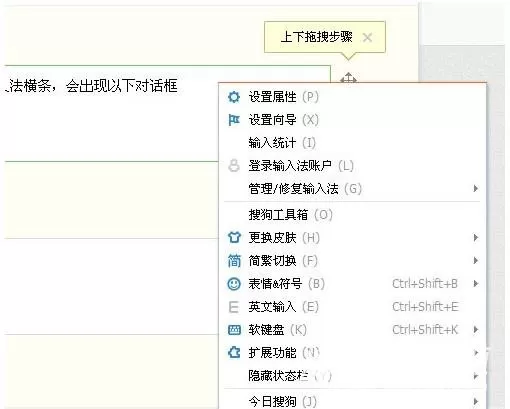Click the Ctrl+Shift+E shortcut text
The width and height of the screenshot is (510, 409).
click(x=425, y=307)
